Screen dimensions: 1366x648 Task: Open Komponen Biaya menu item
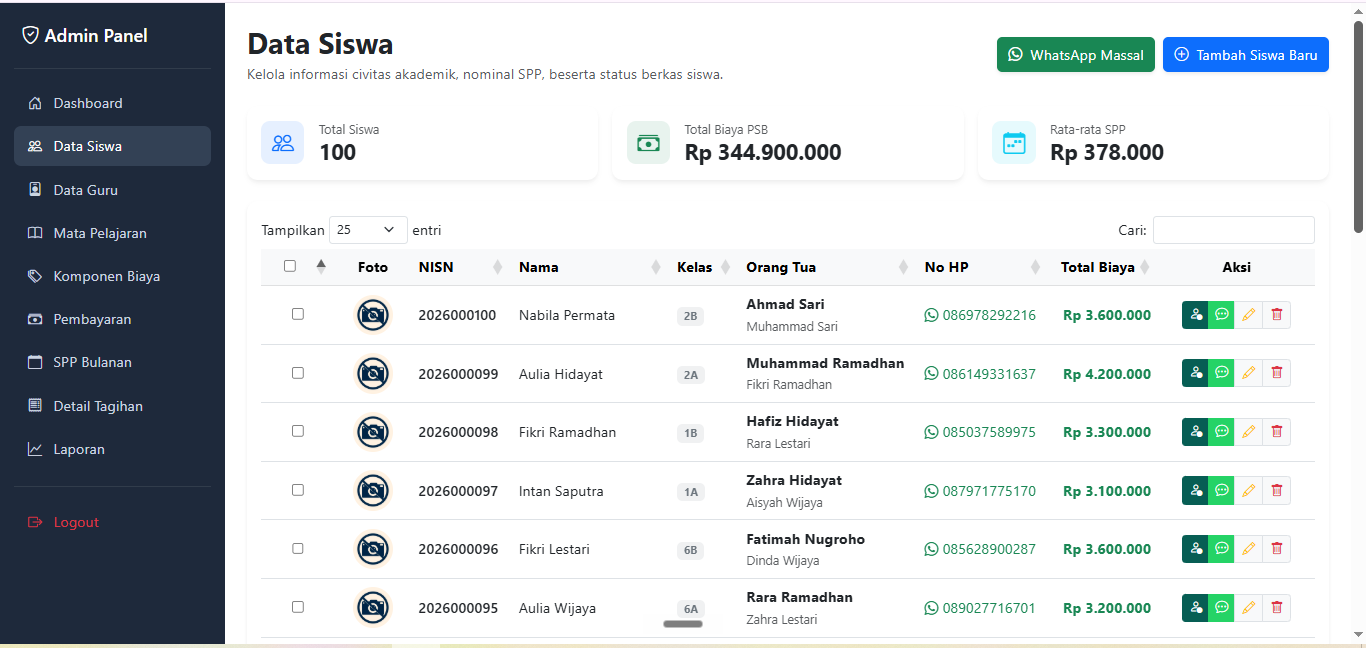(112, 276)
